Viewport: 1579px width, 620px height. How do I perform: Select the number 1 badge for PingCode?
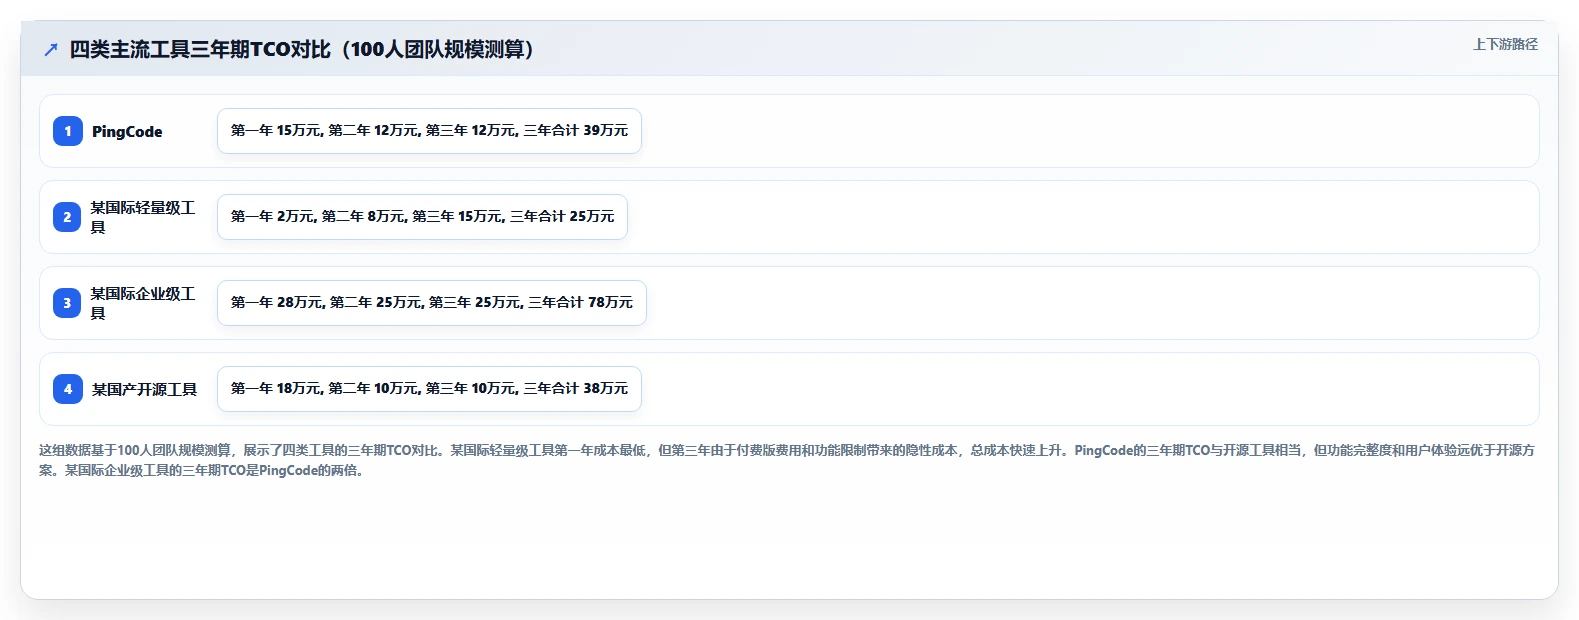(x=68, y=131)
